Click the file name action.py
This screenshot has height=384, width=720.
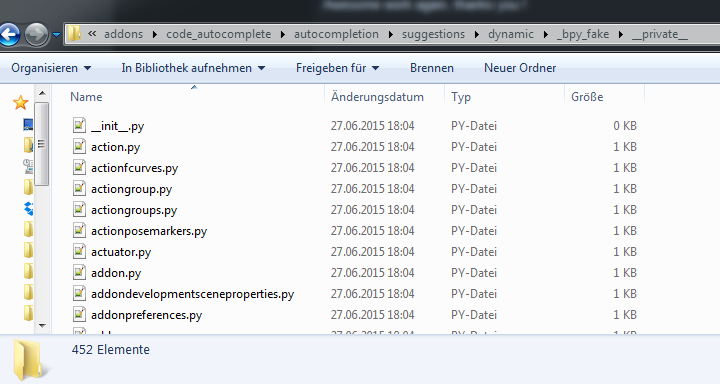pos(116,147)
